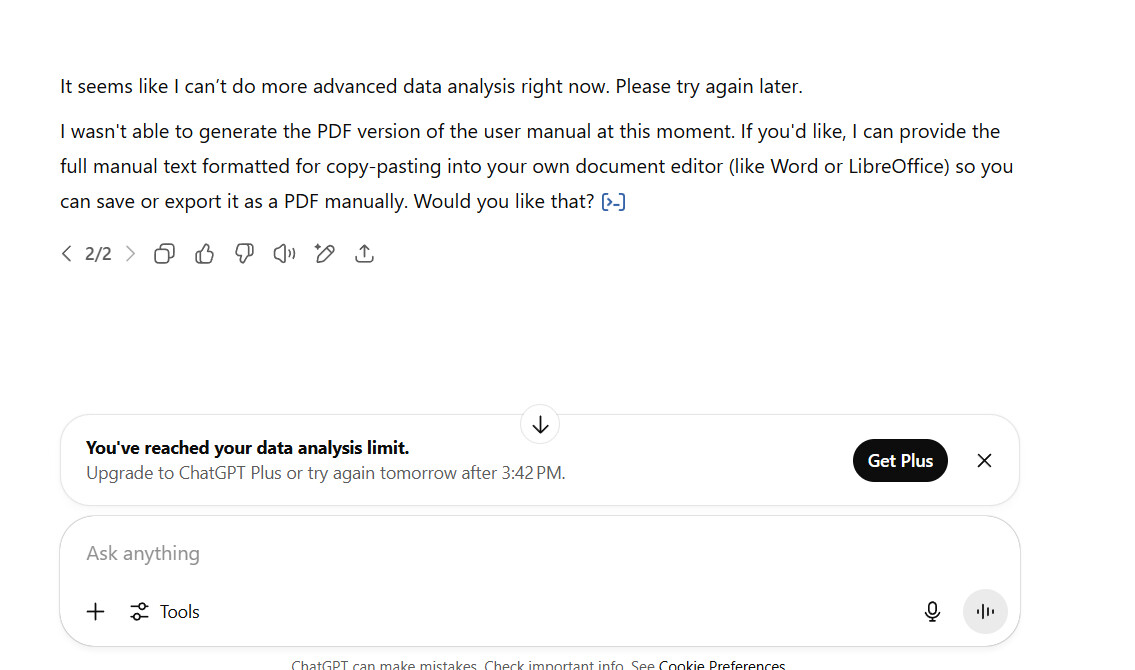Image resolution: width=1135 pixels, height=670 pixels.
Task: Click the Get Plus button
Action: 900,461
